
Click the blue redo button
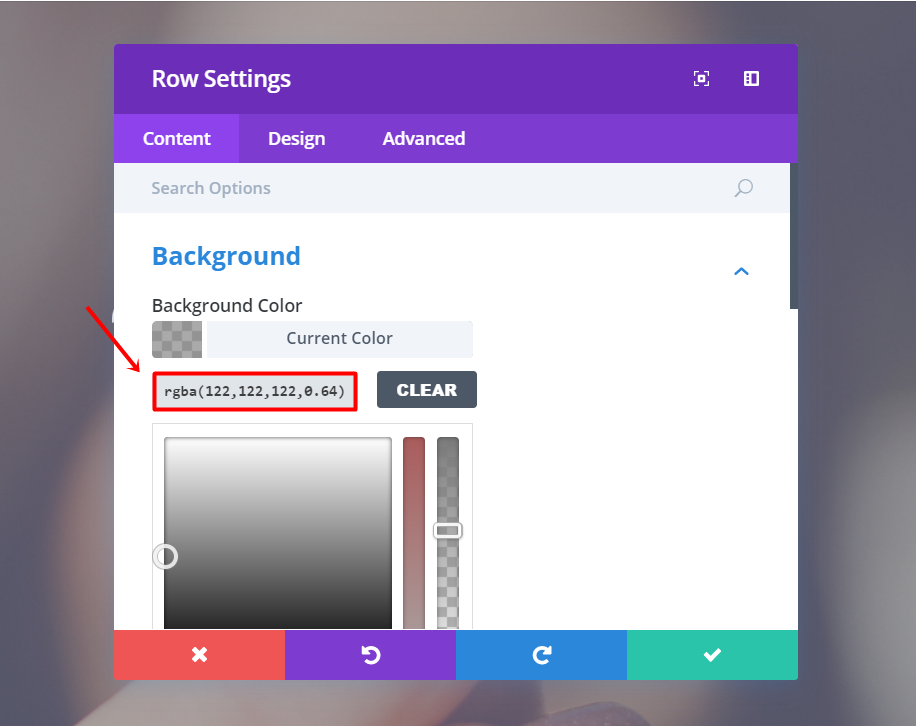[x=542, y=655]
